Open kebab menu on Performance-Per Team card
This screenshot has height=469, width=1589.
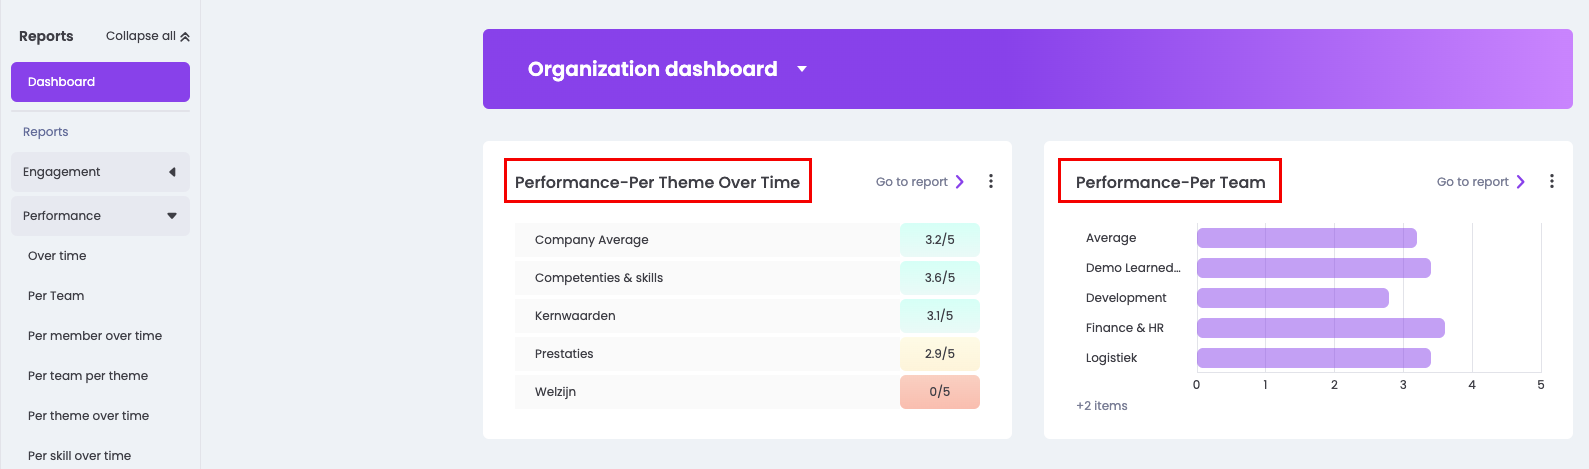[1551, 181]
